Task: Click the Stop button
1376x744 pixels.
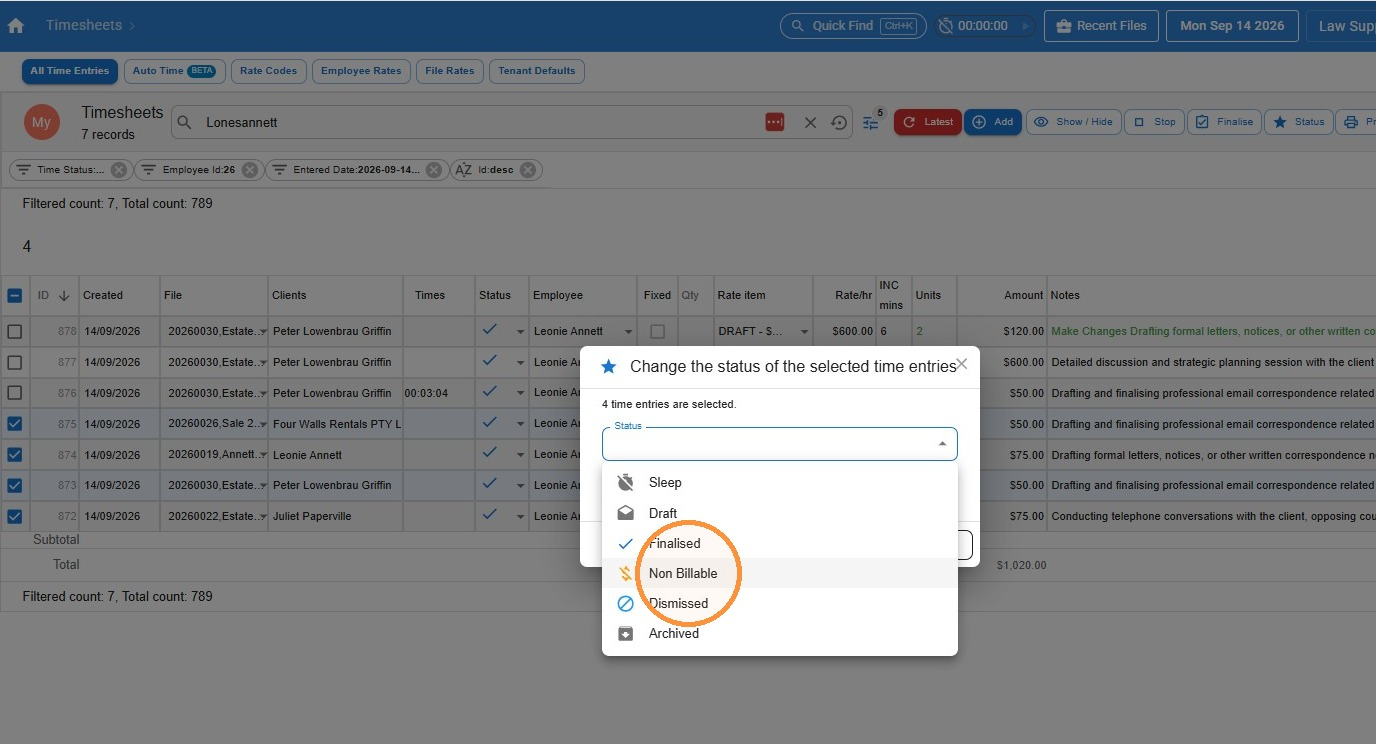Action: point(1154,122)
